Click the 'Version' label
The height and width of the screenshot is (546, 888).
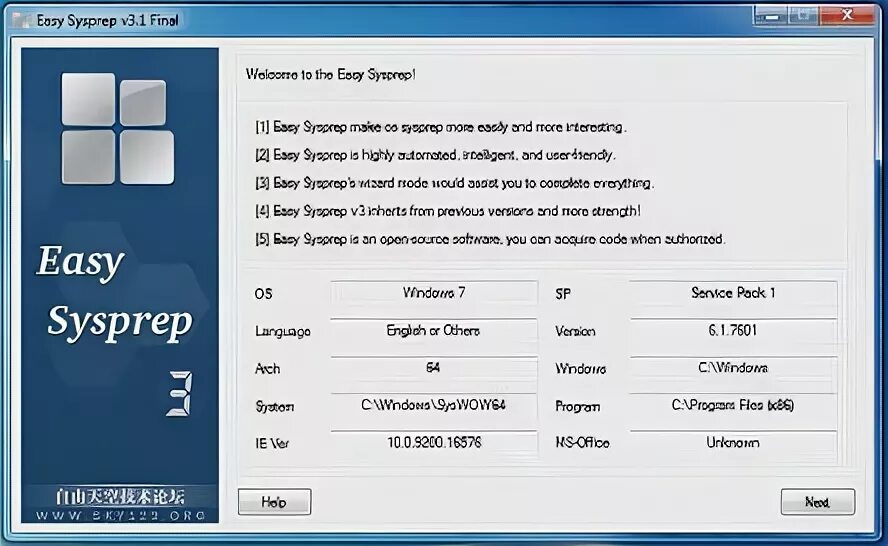click(x=575, y=331)
